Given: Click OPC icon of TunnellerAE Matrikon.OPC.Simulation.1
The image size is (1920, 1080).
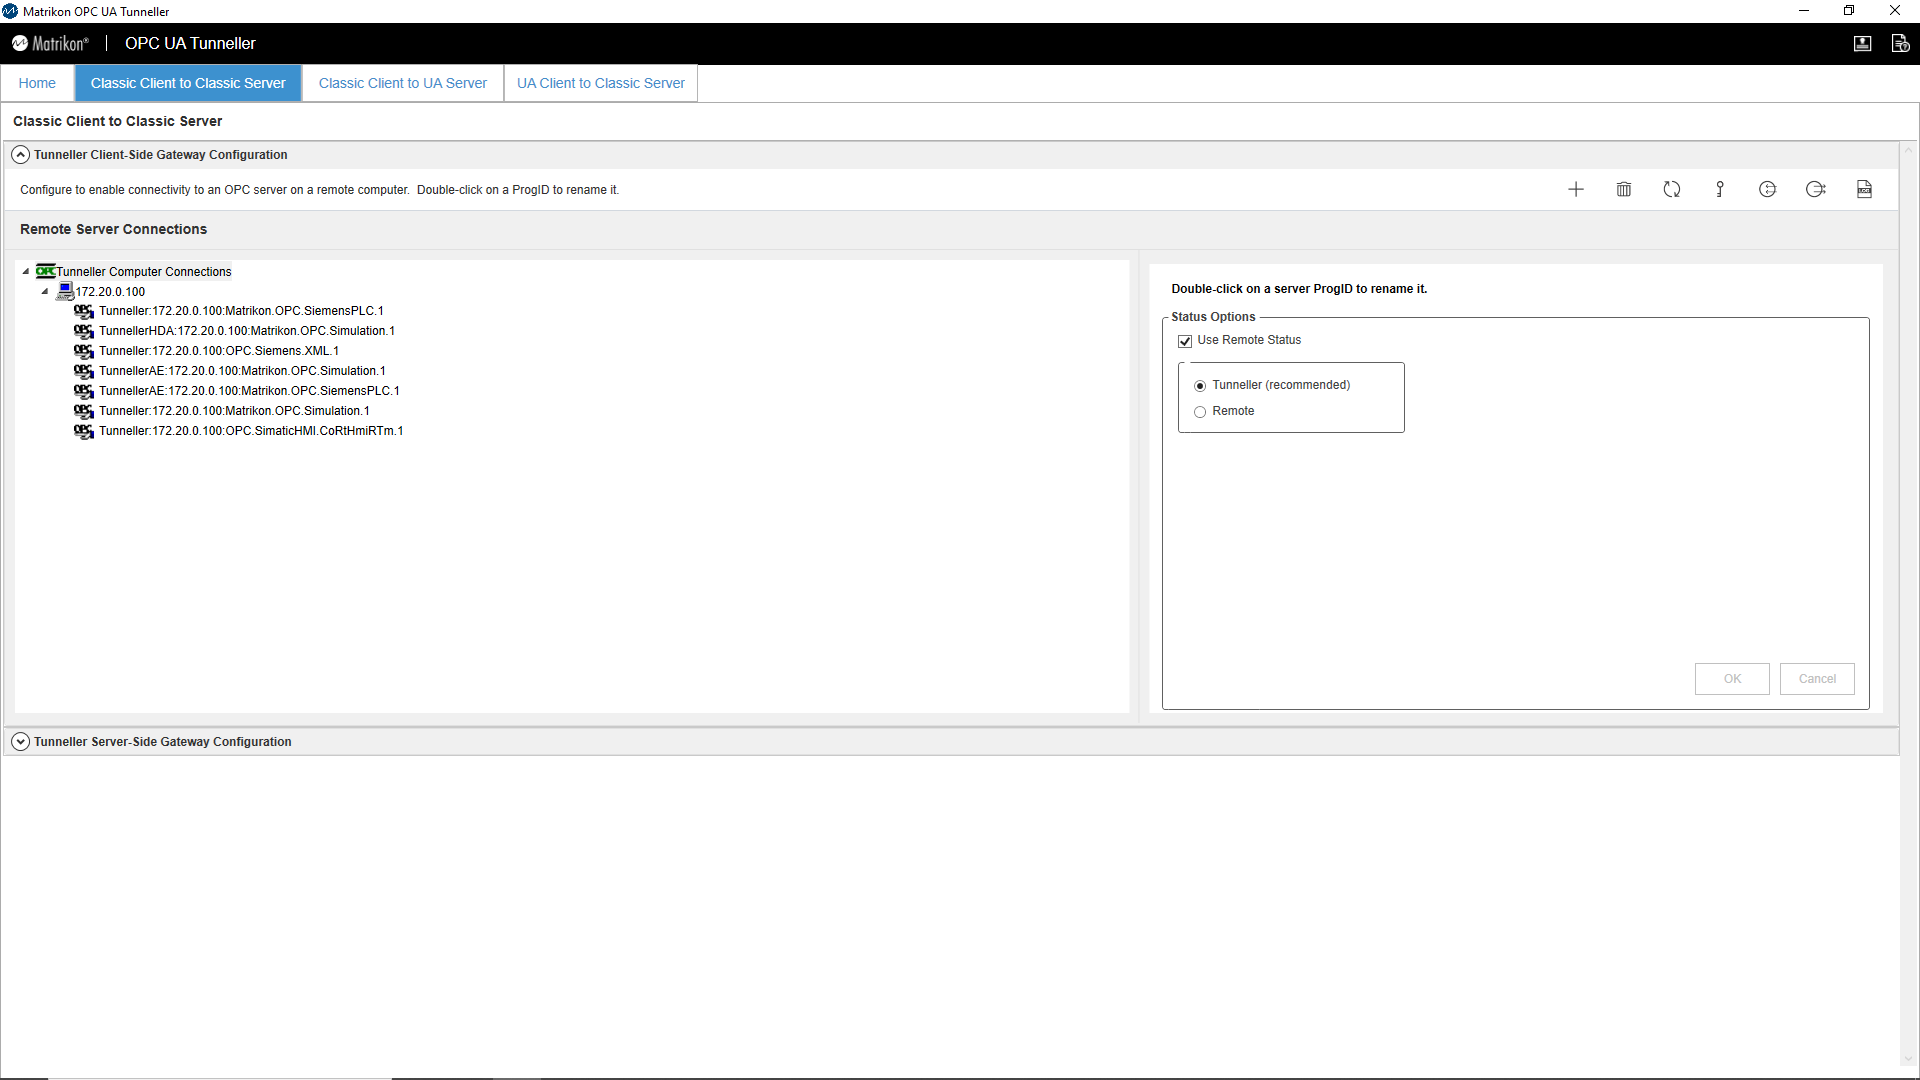Looking at the screenshot, I should tap(84, 371).
